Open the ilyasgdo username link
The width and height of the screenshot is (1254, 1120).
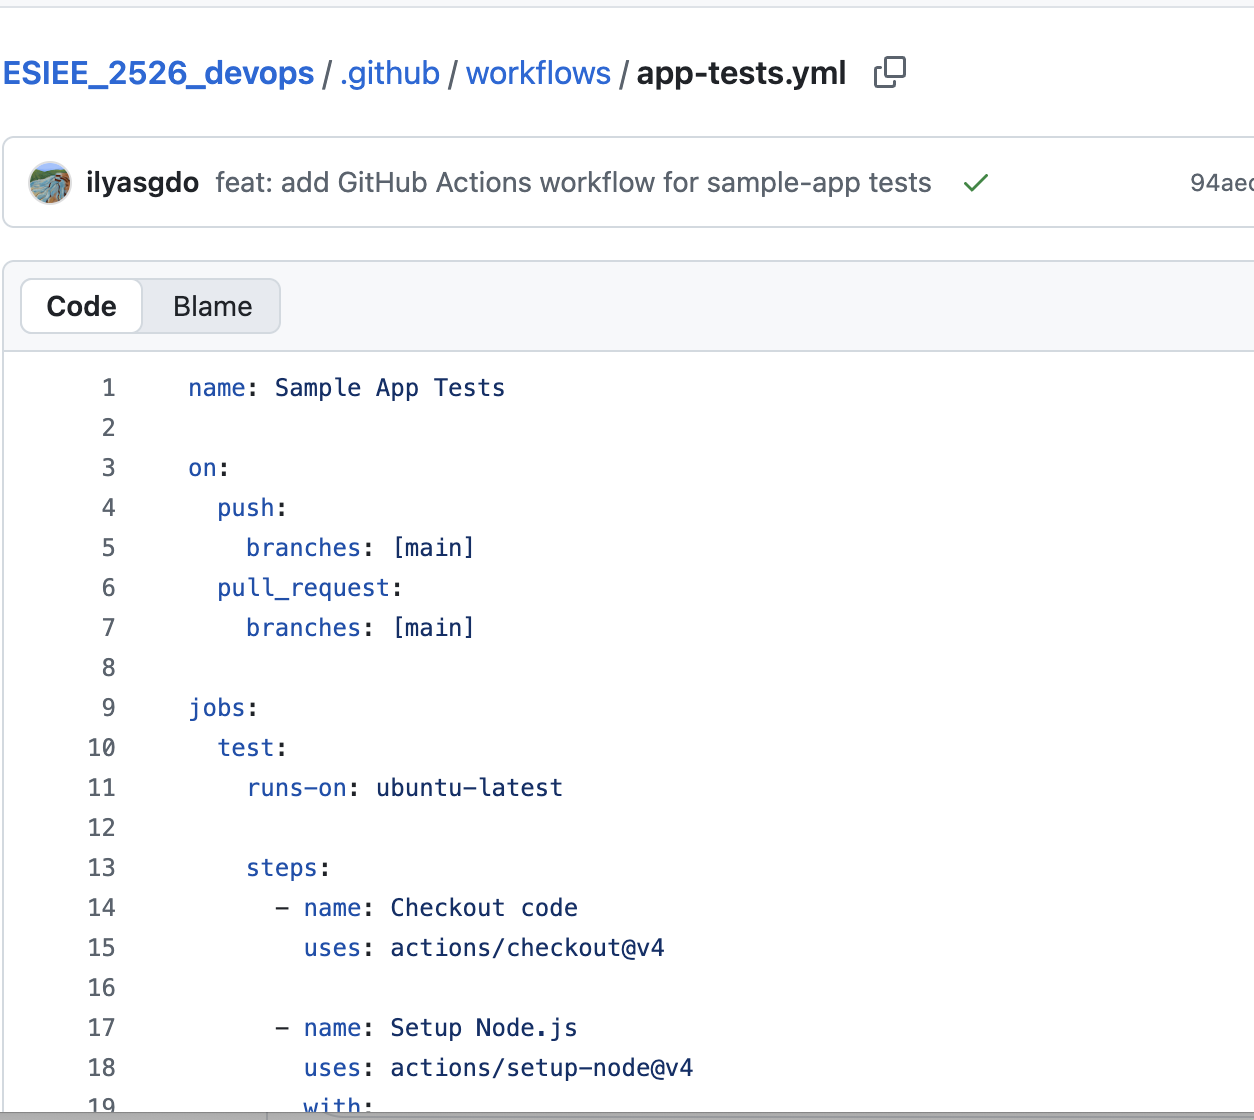coord(142,183)
